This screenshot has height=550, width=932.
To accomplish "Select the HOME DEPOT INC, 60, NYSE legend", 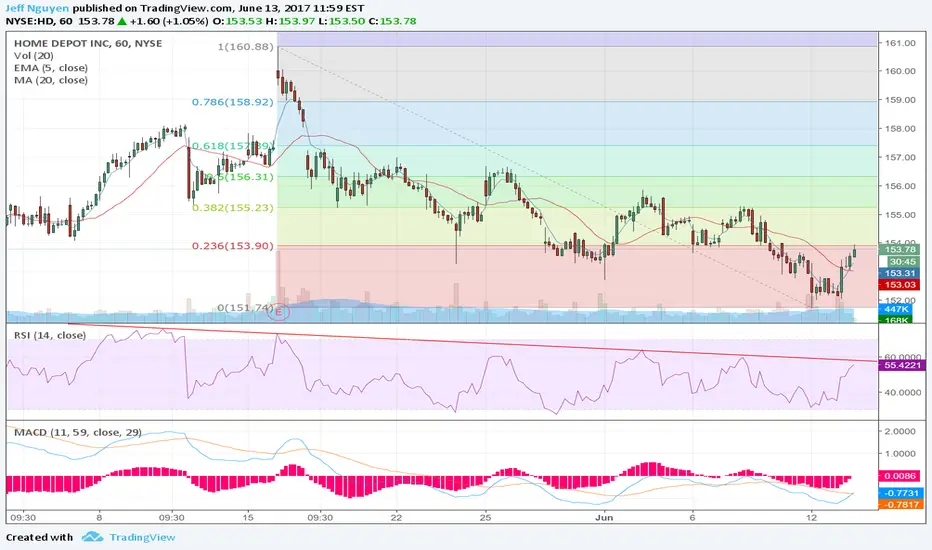I will (x=88, y=43).
